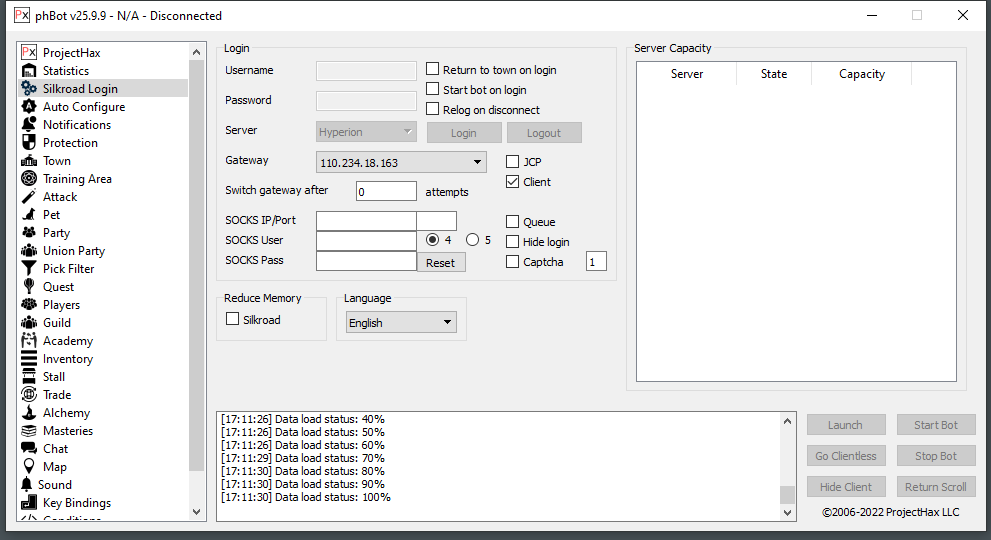The height and width of the screenshot is (540, 991).
Task: Open the Server dropdown showing Hyperion
Action: coord(366,132)
